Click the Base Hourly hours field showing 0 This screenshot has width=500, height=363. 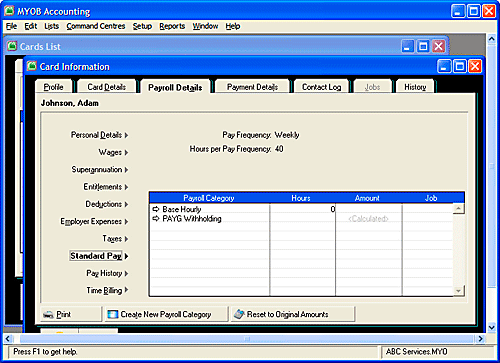pos(303,209)
